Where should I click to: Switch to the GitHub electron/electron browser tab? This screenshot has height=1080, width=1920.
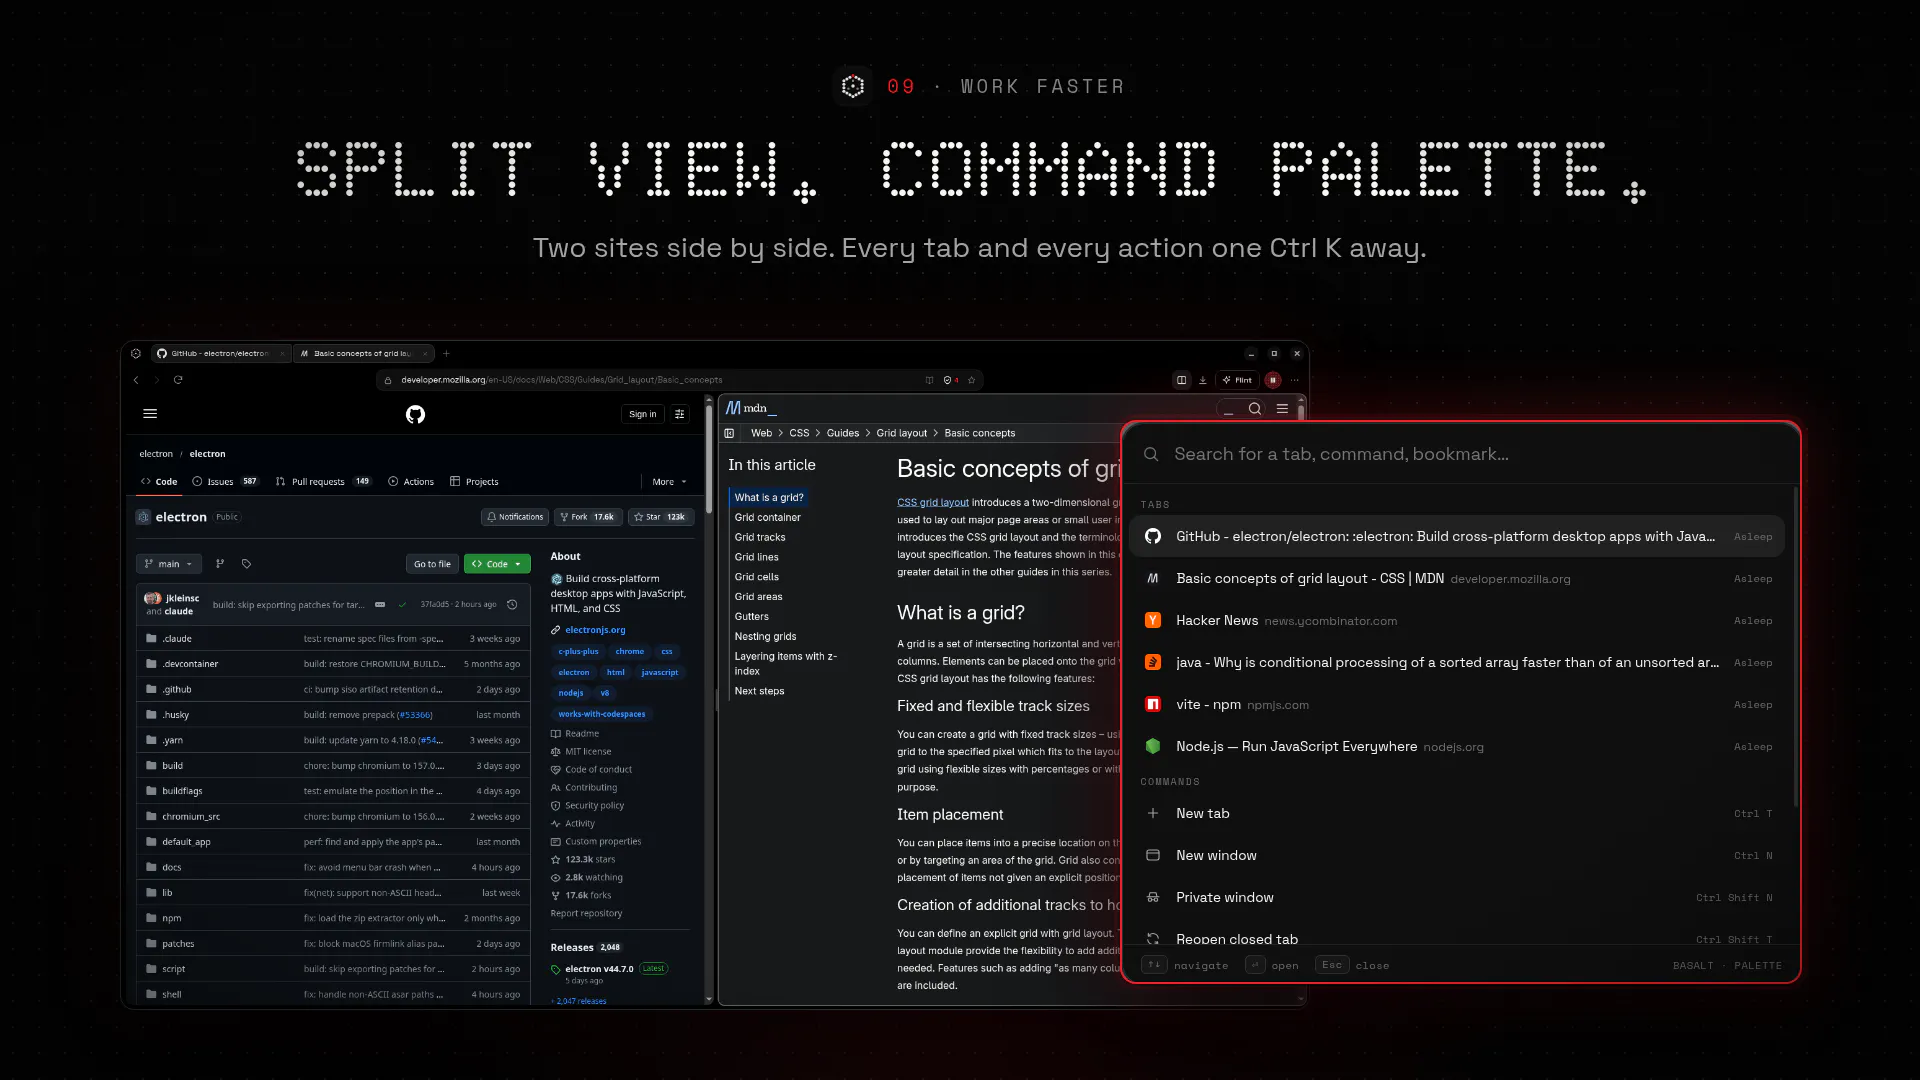tap(220, 353)
